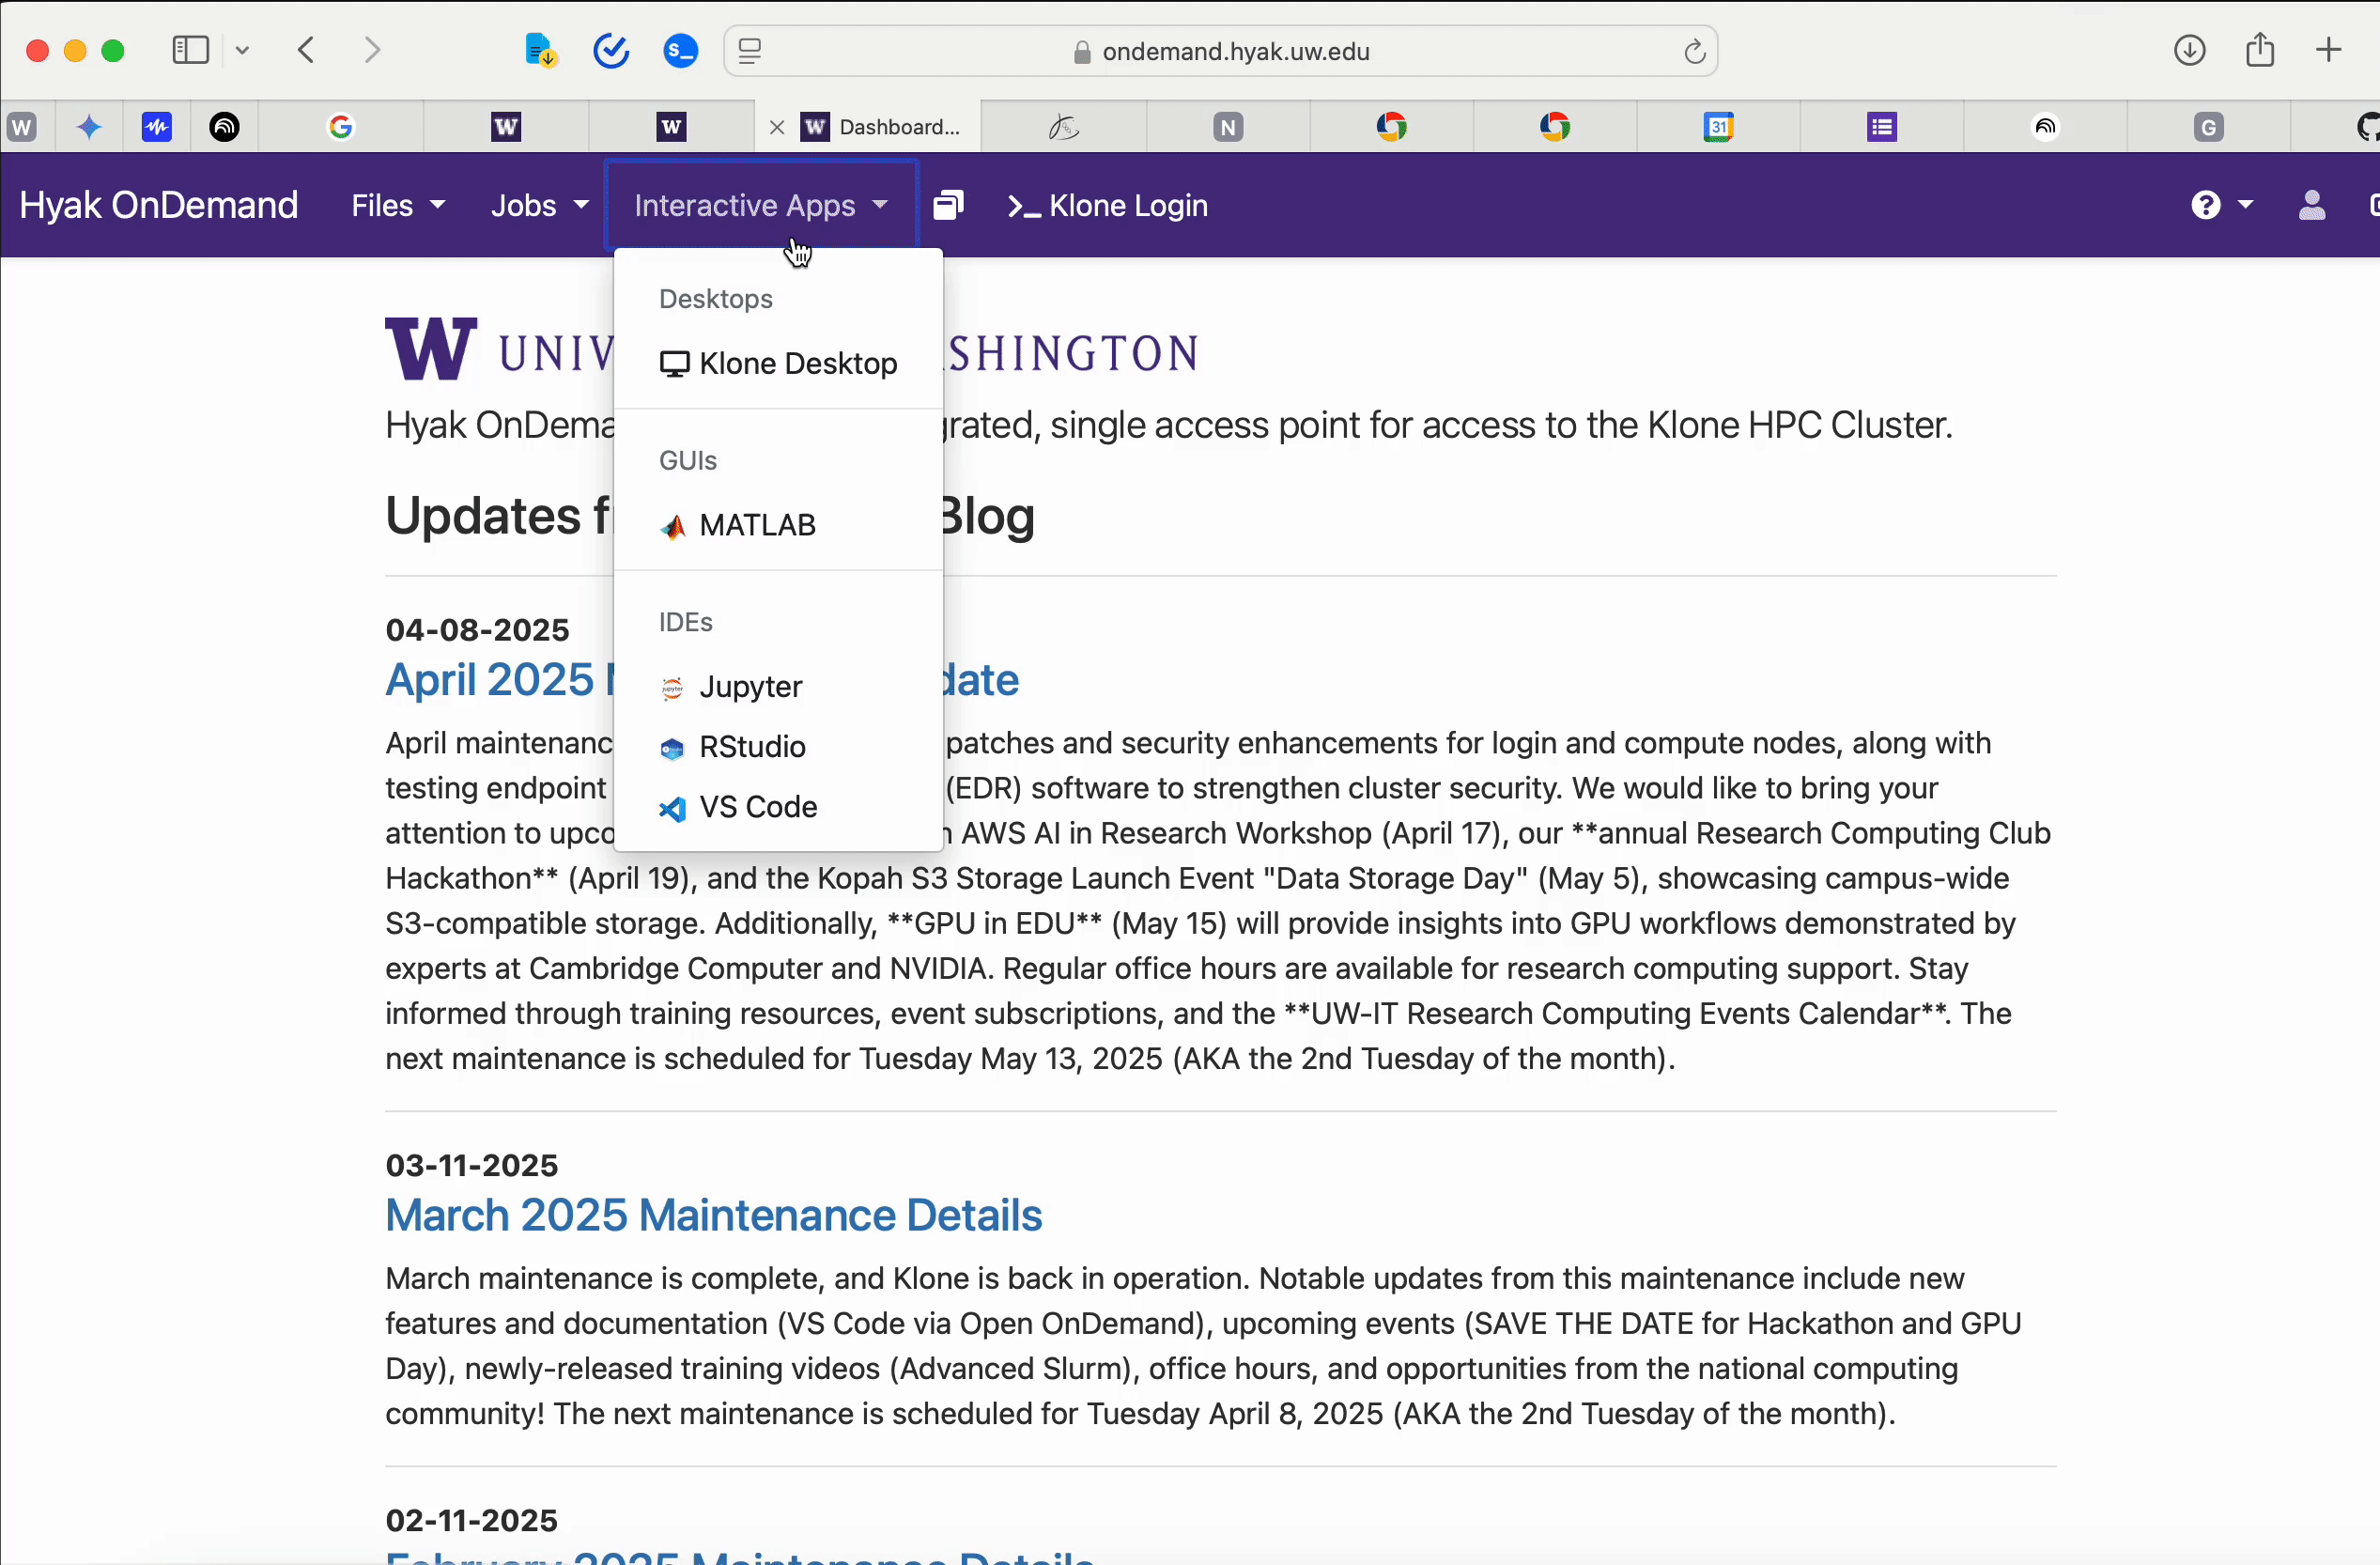This screenshot has height=1565, width=2380.
Task: Close the Dashboard tab
Action: pos(777,127)
